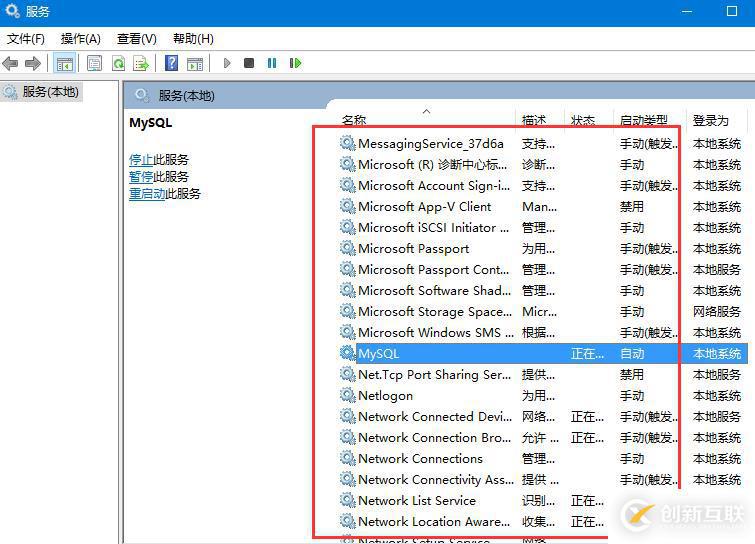Click the Stop service square icon
The width and height of the screenshot is (755, 544).
pyautogui.click(x=249, y=63)
